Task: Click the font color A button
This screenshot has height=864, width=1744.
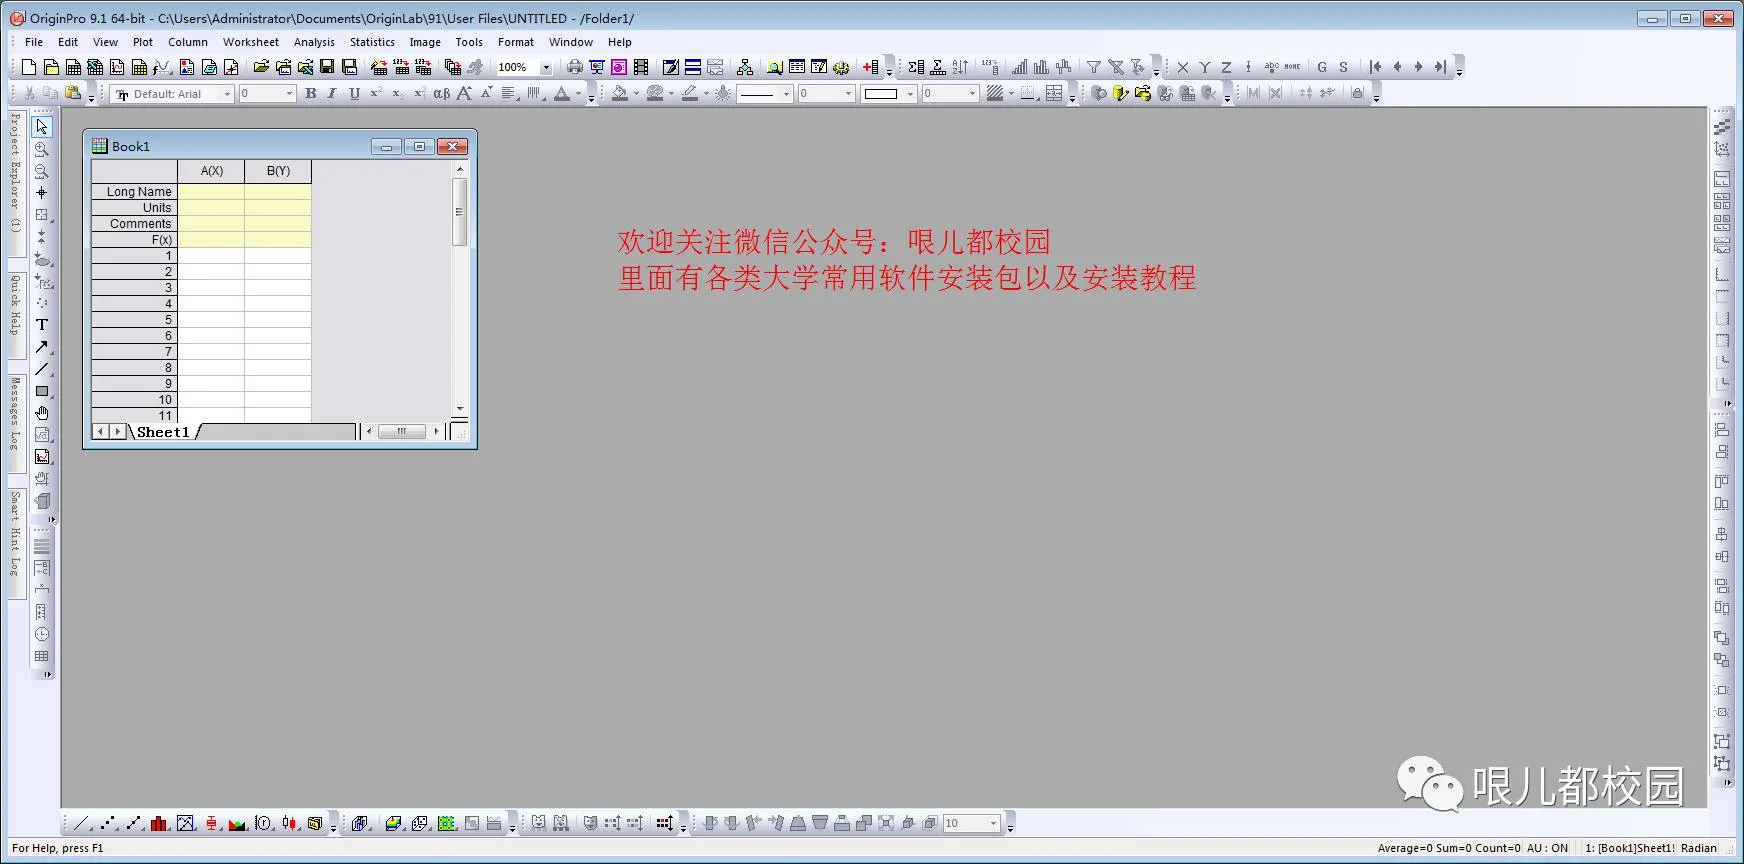Action: tap(562, 93)
